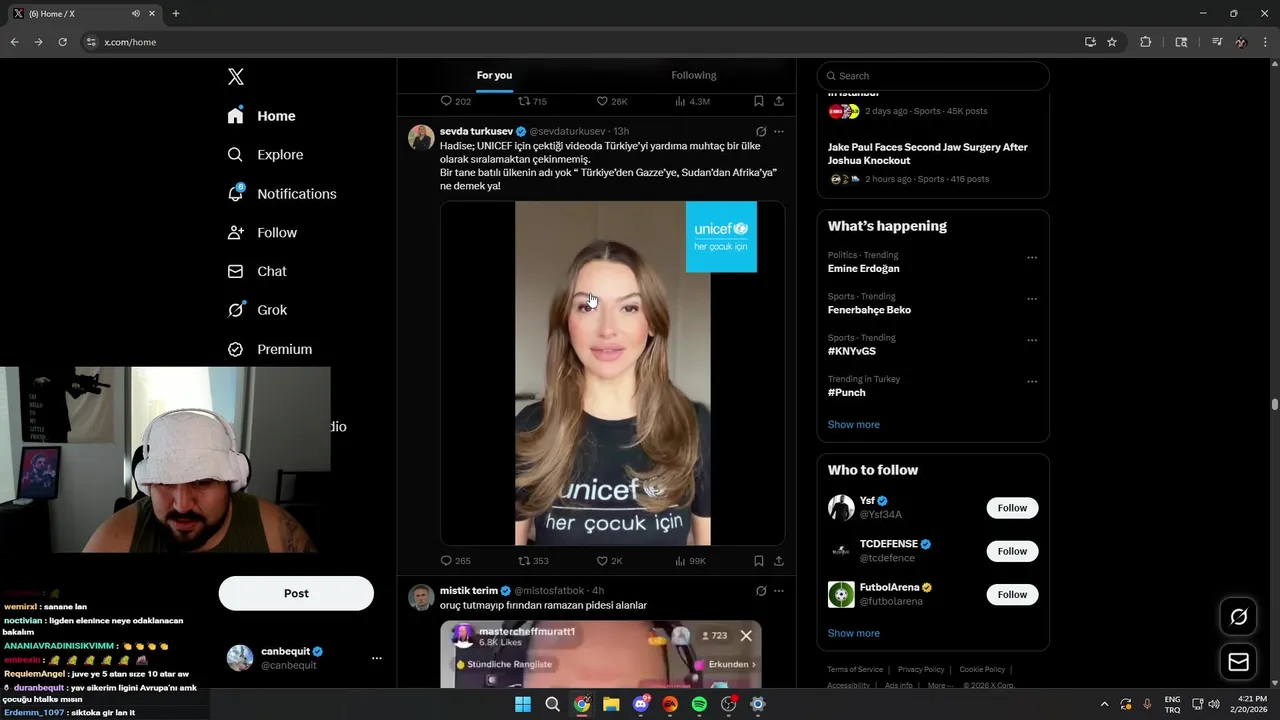Open Spotify from the taskbar

tap(699, 704)
